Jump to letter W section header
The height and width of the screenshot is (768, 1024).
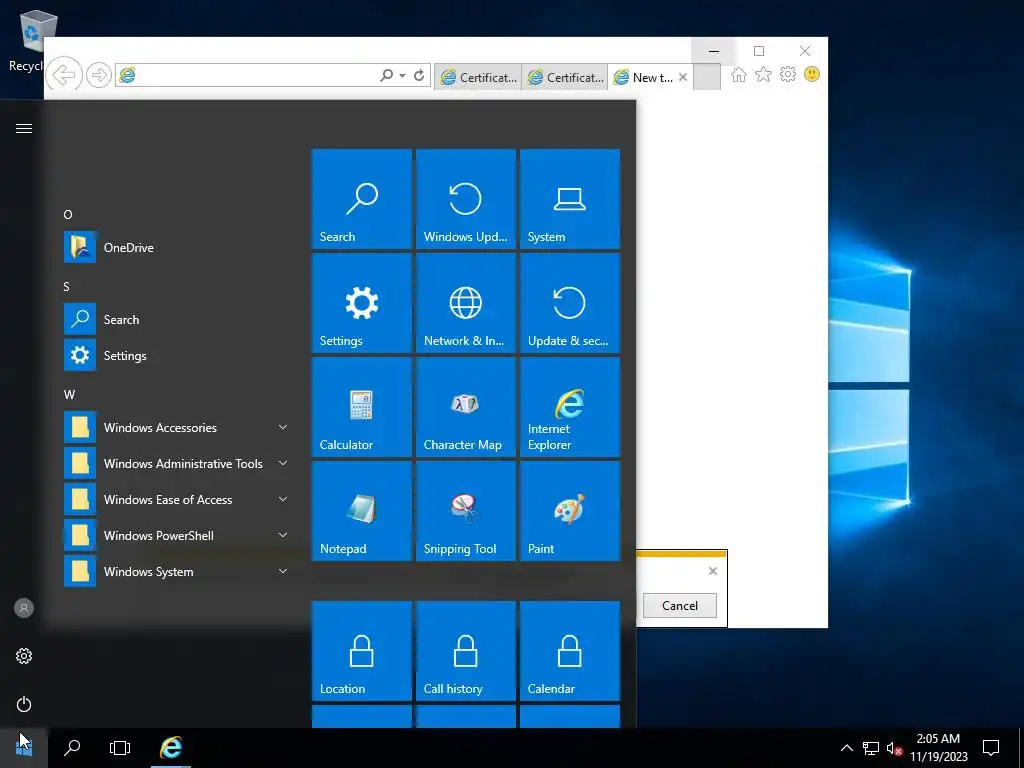point(69,394)
